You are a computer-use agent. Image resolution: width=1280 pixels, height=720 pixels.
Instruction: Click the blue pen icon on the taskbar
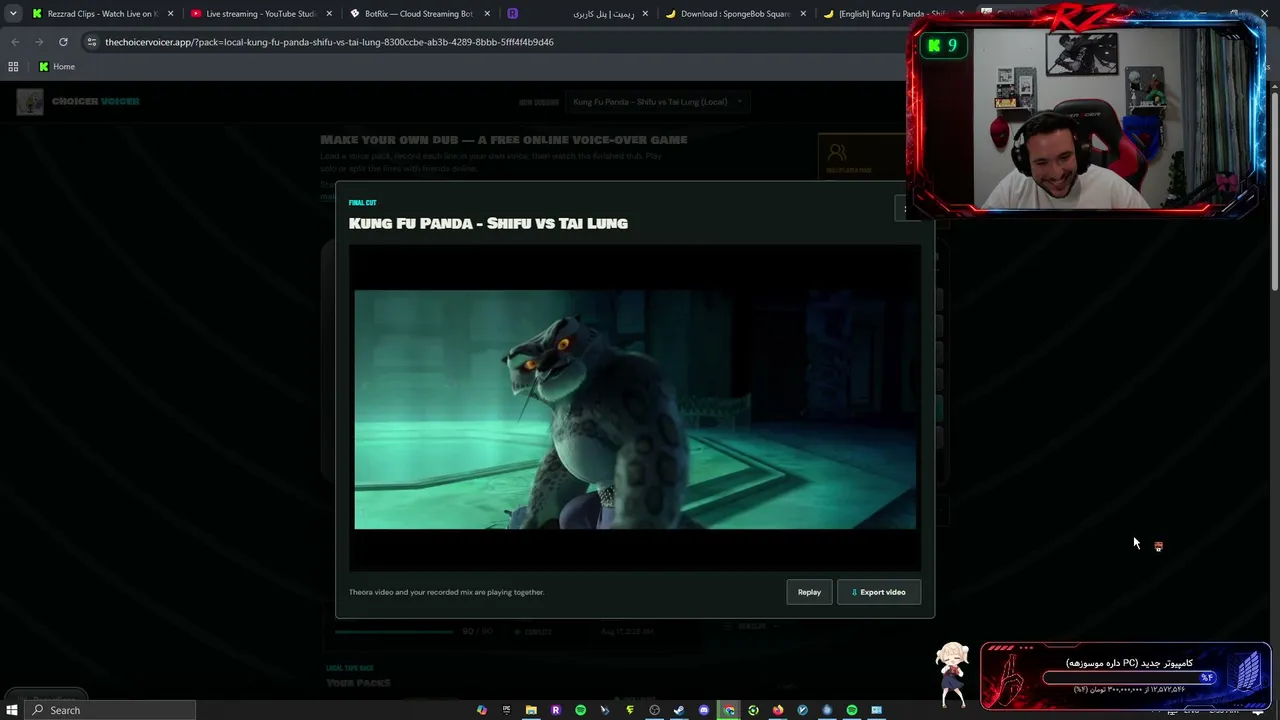[x=605, y=710]
